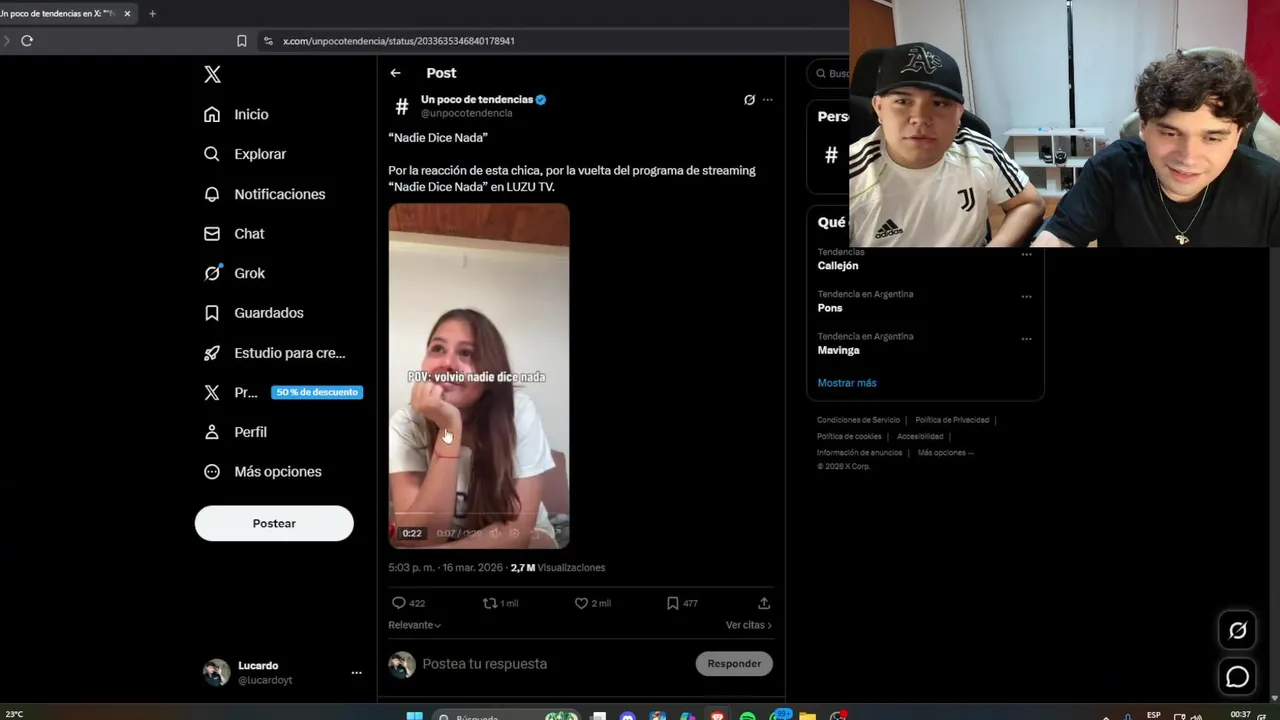Open the Explorar search page
1280x720 pixels.
point(245,154)
